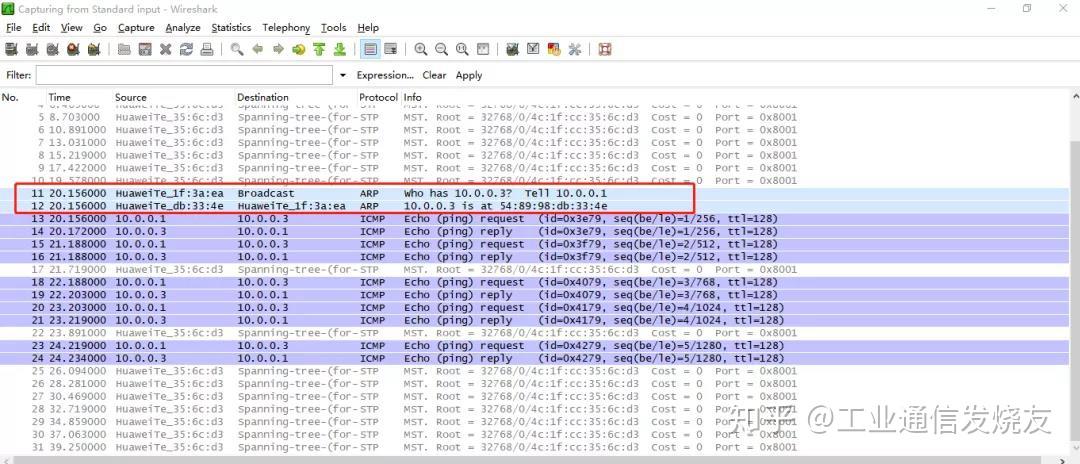Apply the display filter
The height and width of the screenshot is (464, 1080).
[x=469, y=75]
